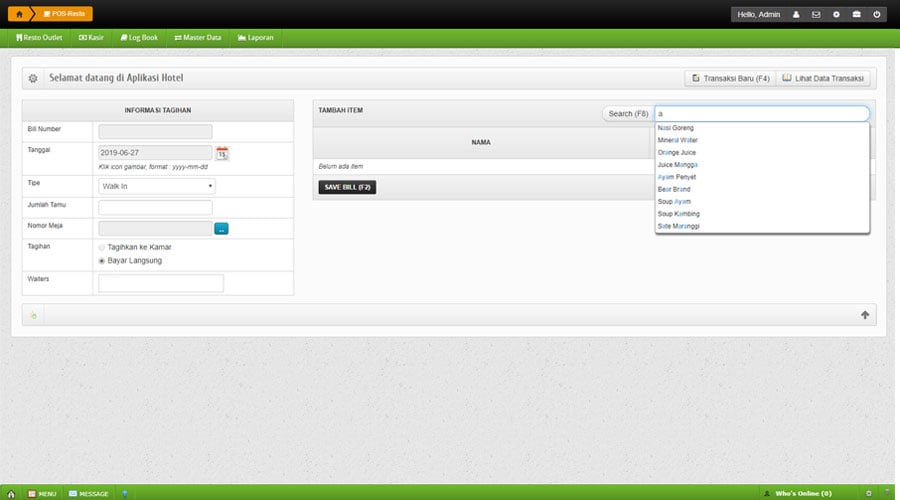Choose Nasi Goreng from suggestion list
This screenshot has width=900, height=500.
[676, 128]
